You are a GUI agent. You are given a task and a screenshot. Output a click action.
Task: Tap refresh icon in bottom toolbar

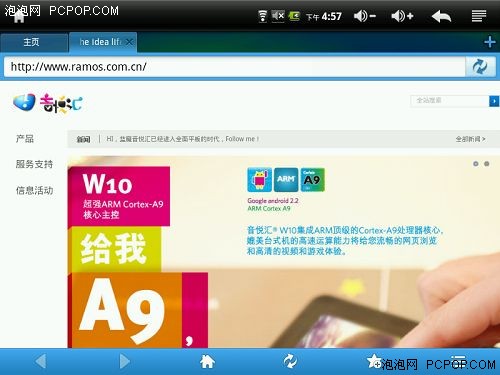click(x=290, y=361)
